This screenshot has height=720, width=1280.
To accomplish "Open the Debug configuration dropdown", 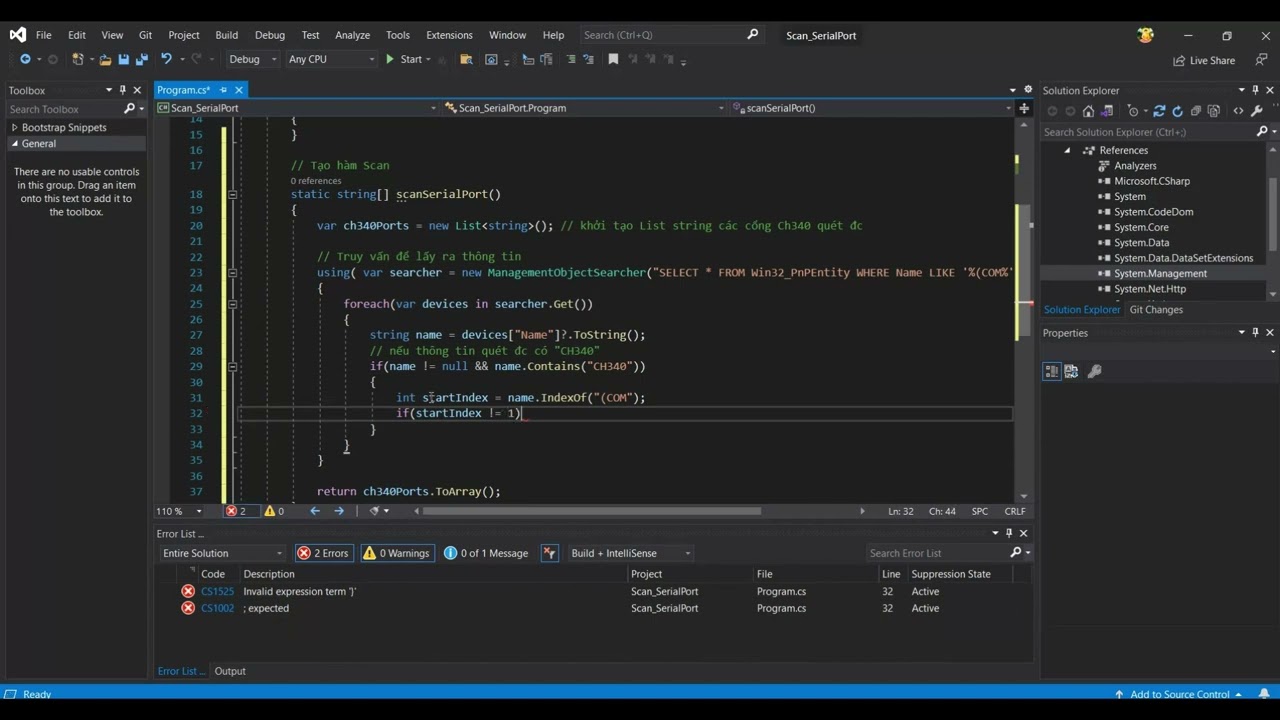I will pyautogui.click(x=252, y=60).
